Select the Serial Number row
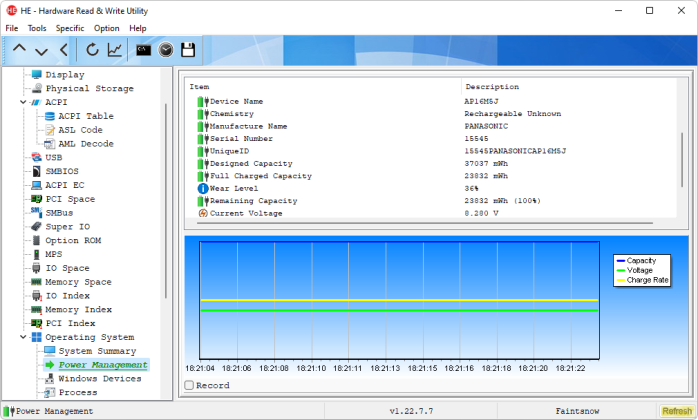This screenshot has height=420, width=698. [430, 139]
